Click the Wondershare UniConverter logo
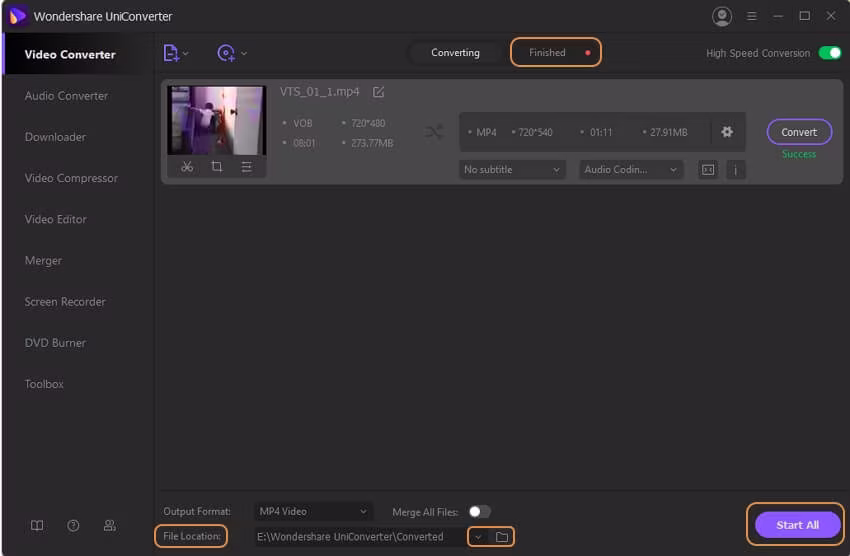 pyautogui.click(x=17, y=16)
